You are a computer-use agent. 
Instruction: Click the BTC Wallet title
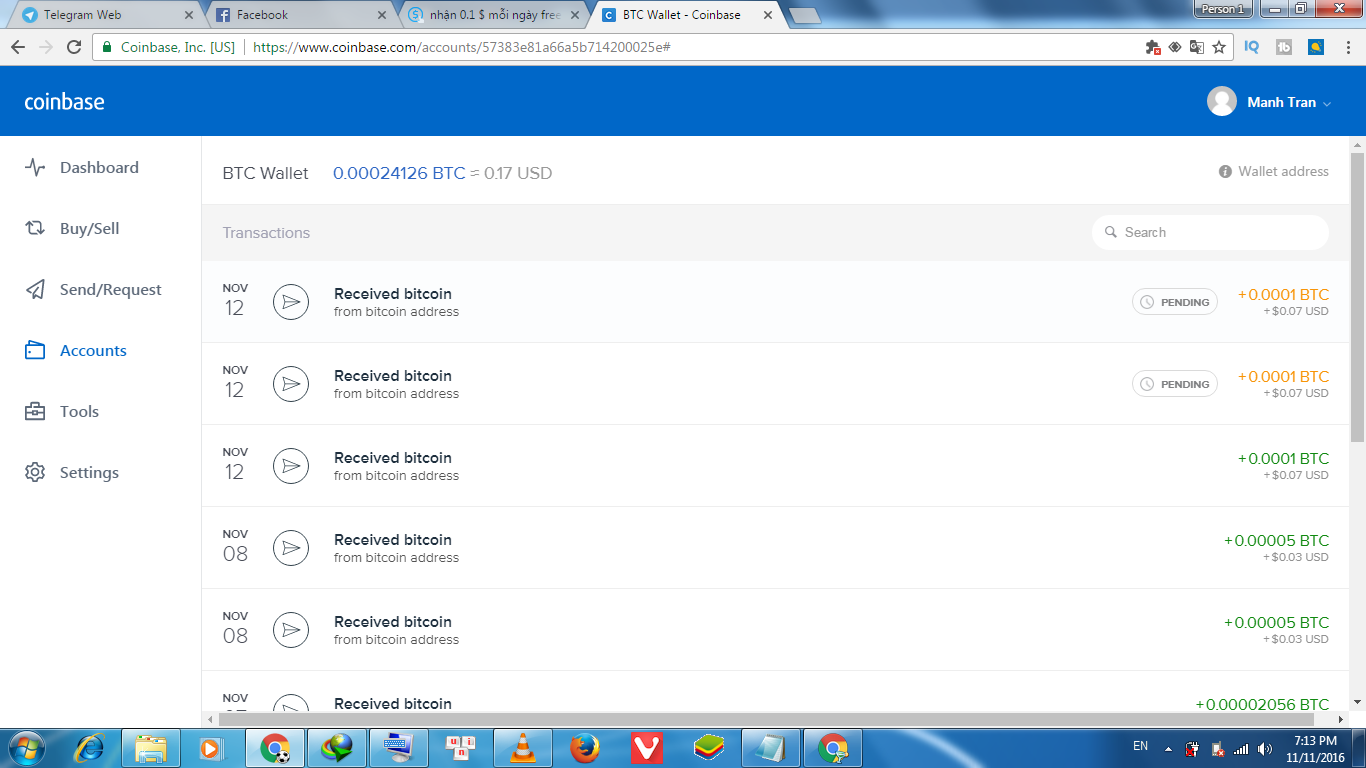coord(266,173)
